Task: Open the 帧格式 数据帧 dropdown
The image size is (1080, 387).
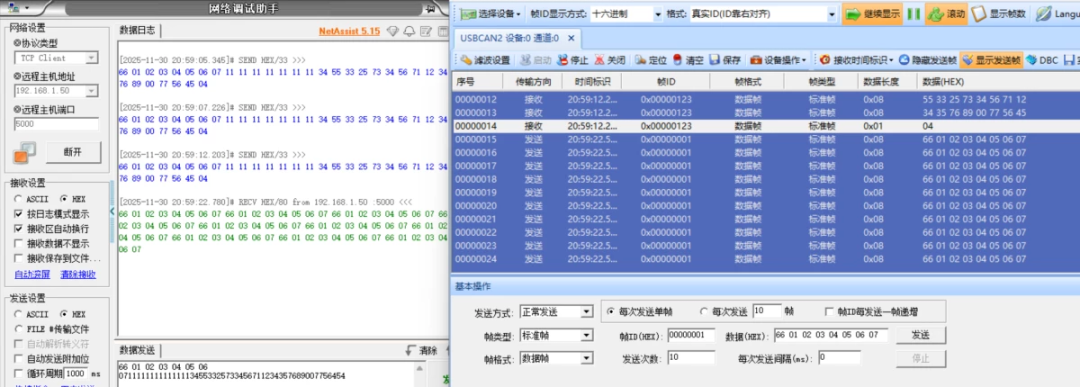Action: point(586,358)
